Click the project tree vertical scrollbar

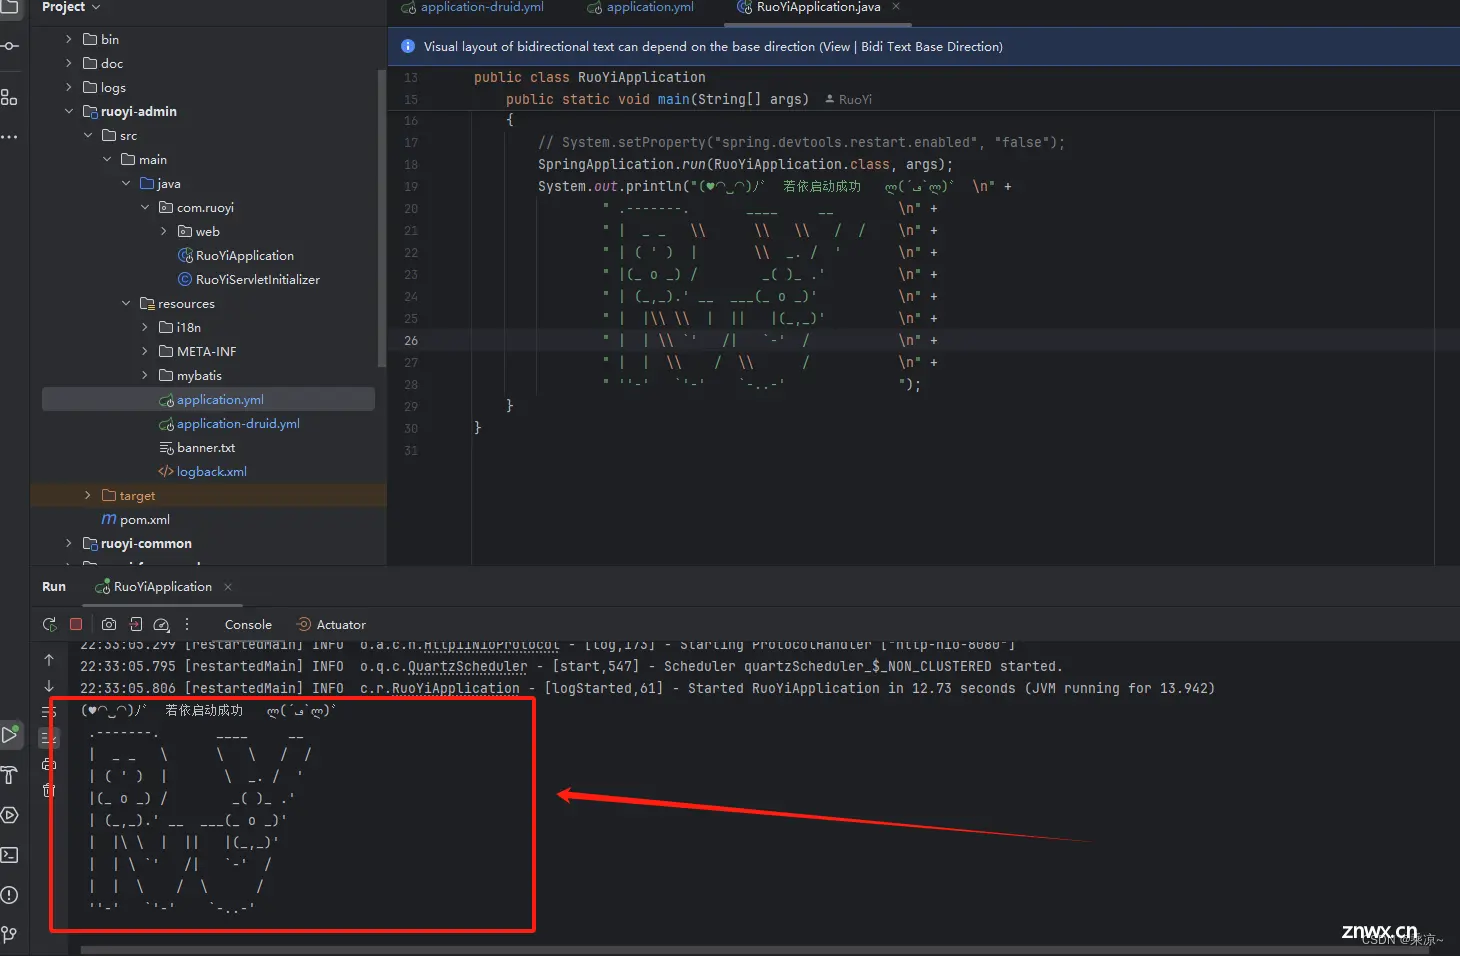(381, 216)
